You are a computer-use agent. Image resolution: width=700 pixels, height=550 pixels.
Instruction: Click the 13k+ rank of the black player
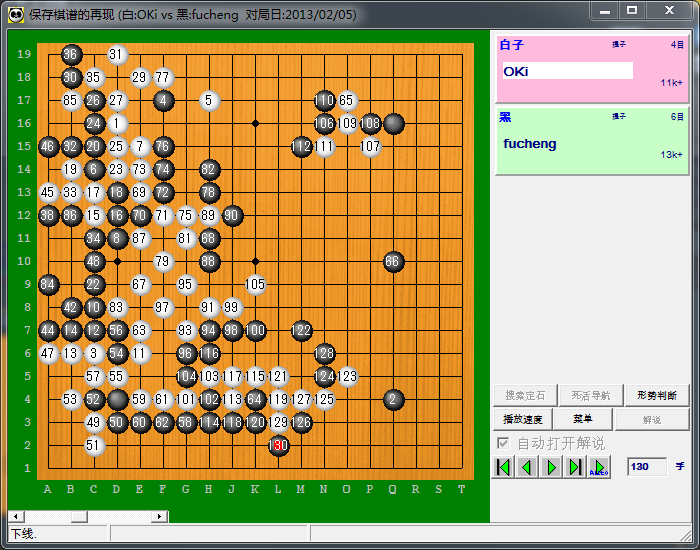click(x=672, y=154)
